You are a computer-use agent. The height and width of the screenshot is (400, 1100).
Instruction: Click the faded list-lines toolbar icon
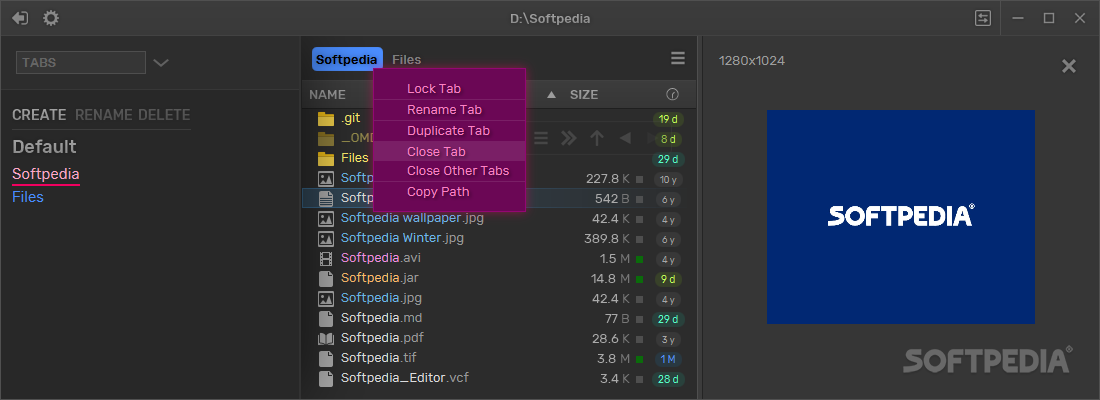[541, 138]
